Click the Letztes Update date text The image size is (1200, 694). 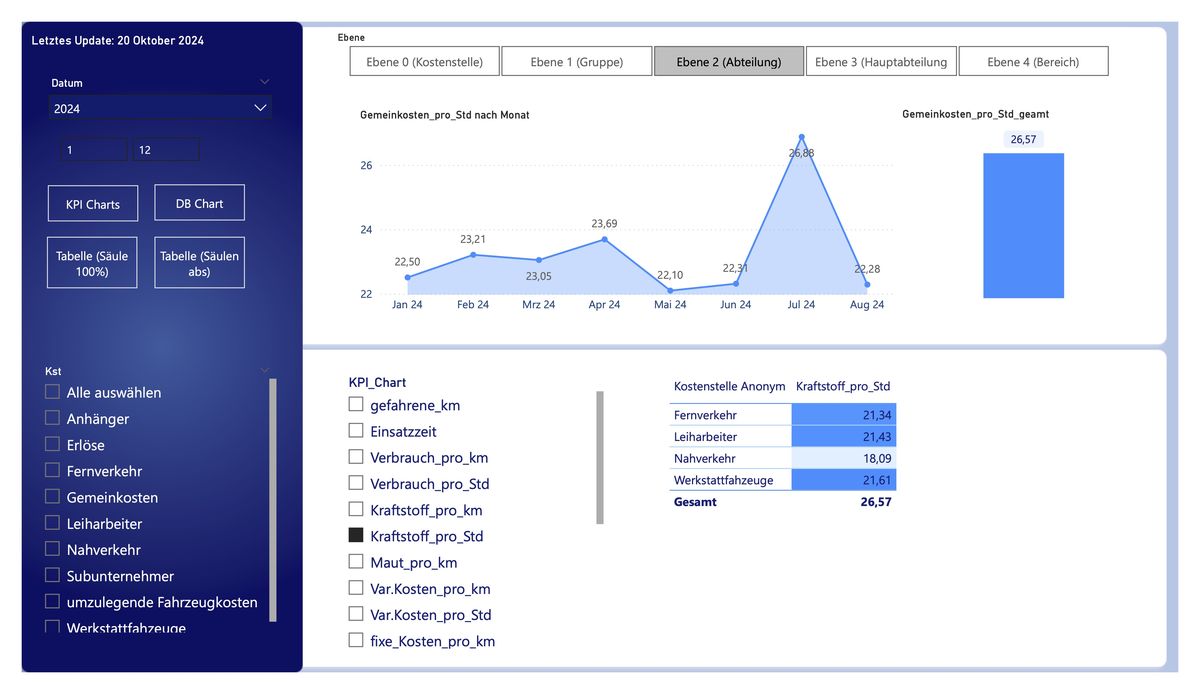click(x=118, y=41)
